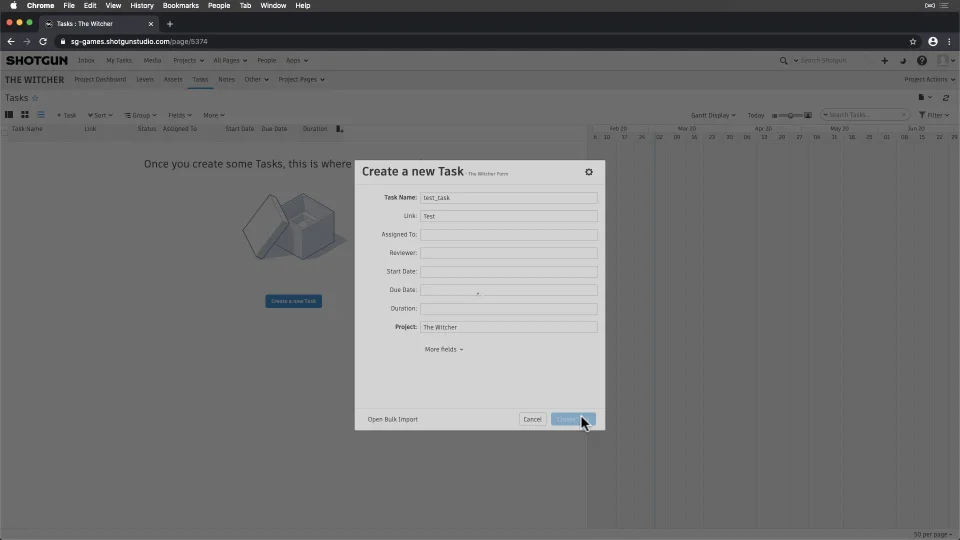The width and height of the screenshot is (960, 540).
Task: Go to My Tasks
Action: [119, 61]
